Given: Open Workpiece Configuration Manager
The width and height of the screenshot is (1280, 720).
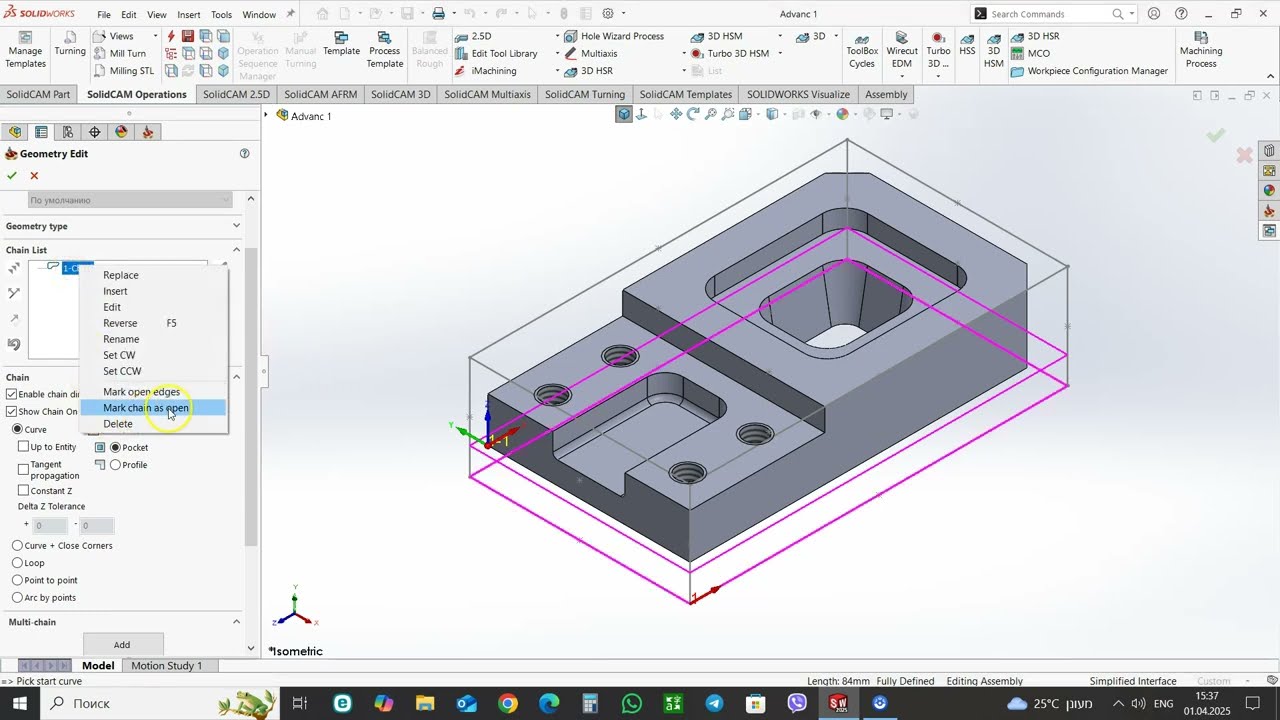Looking at the screenshot, I should [1089, 71].
